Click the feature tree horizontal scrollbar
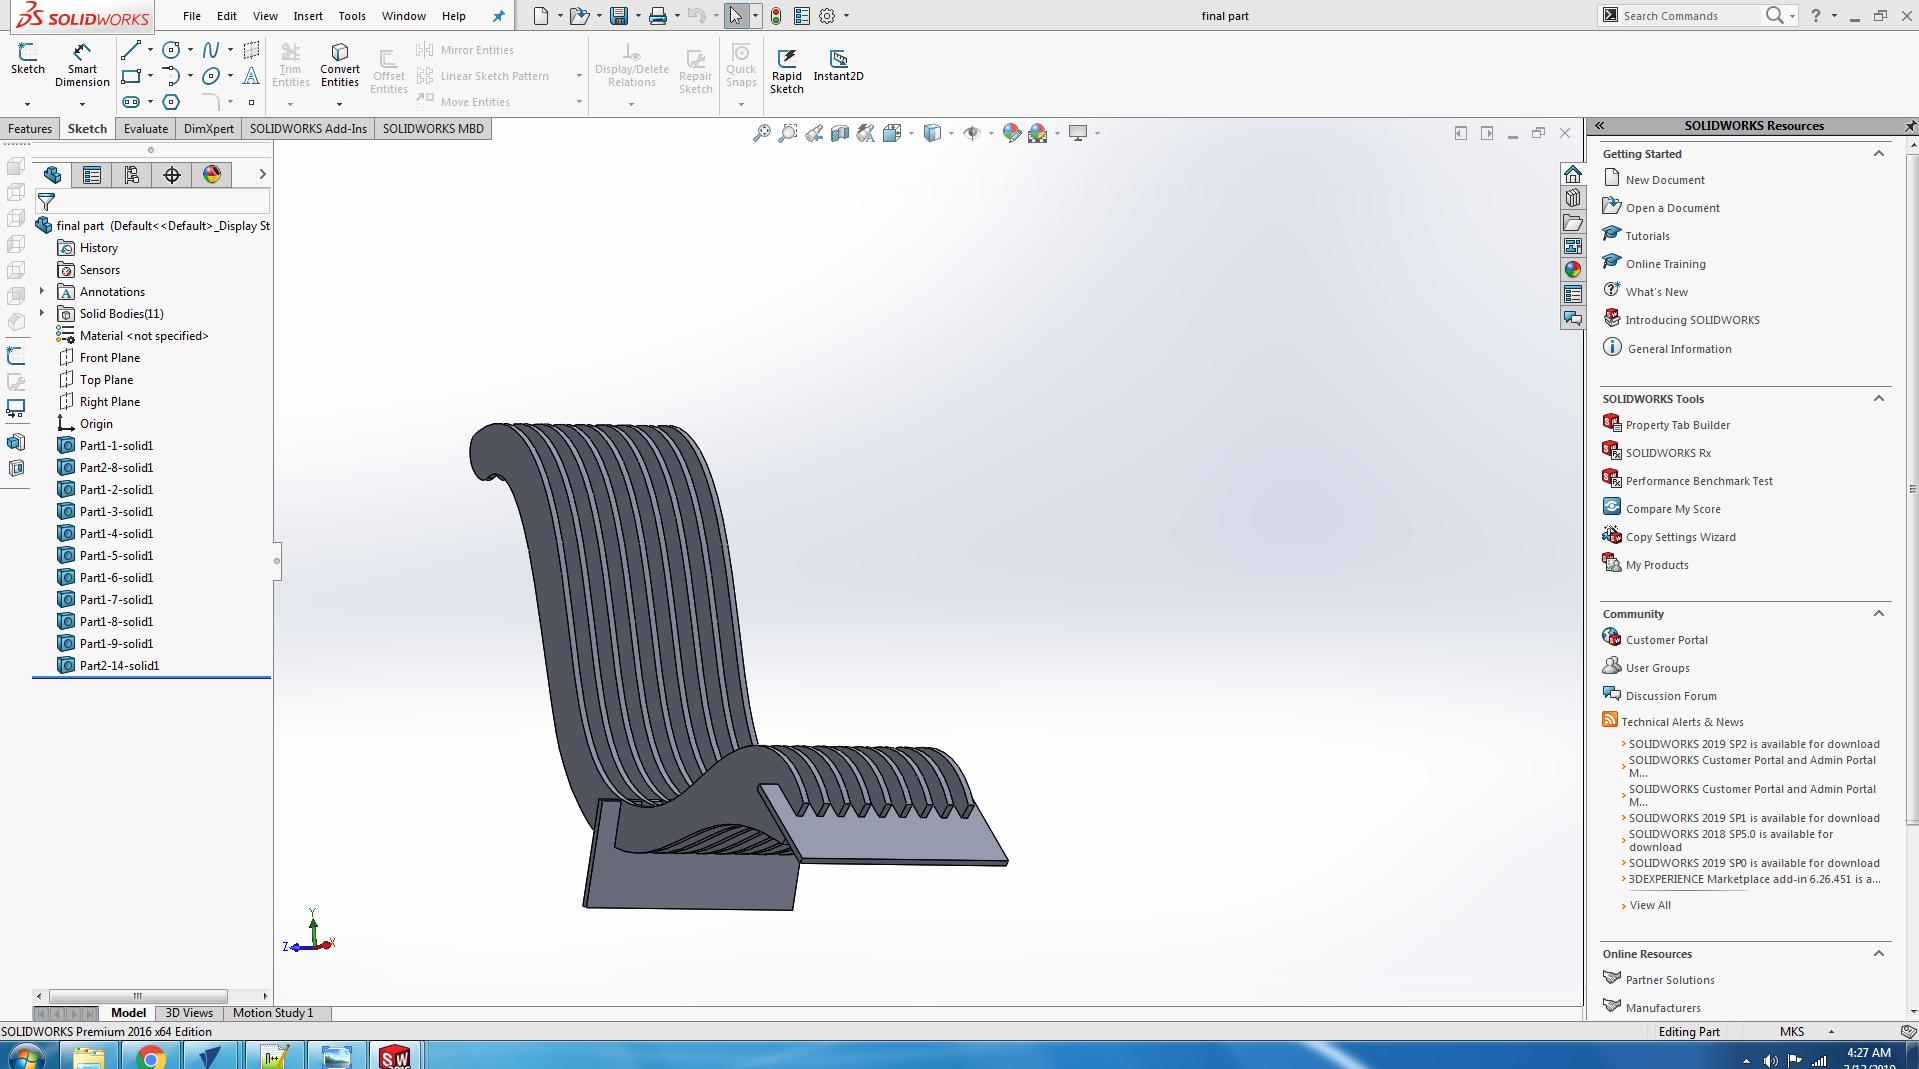 pyautogui.click(x=138, y=996)
